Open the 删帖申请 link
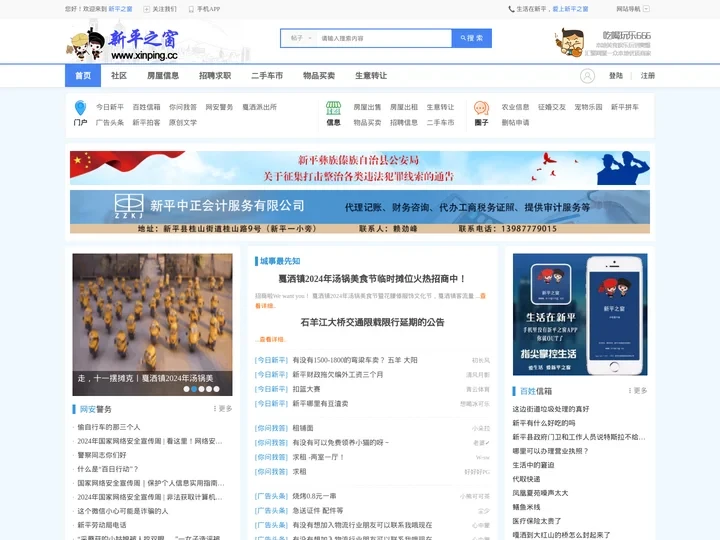Viewport: 720px width, 540px height. [x=515, y=123]
